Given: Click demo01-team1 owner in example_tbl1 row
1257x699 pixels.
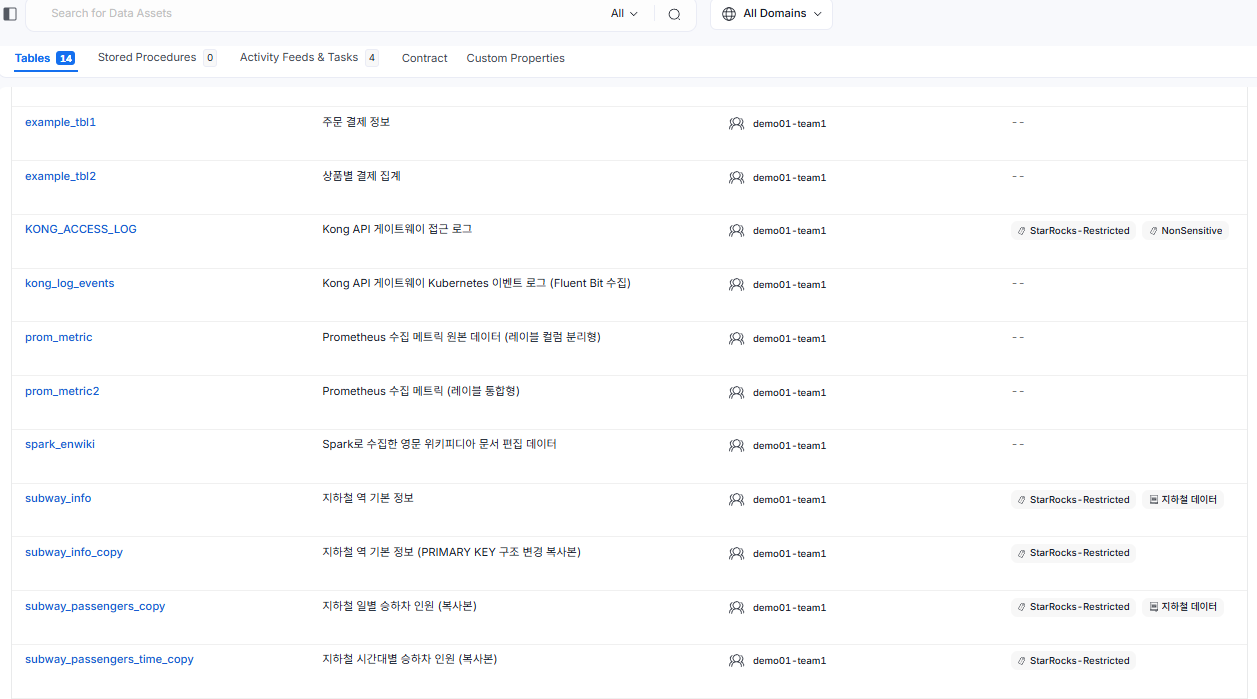Looking at the screenshot, I should pyautogui.click(x=789, y=124).
